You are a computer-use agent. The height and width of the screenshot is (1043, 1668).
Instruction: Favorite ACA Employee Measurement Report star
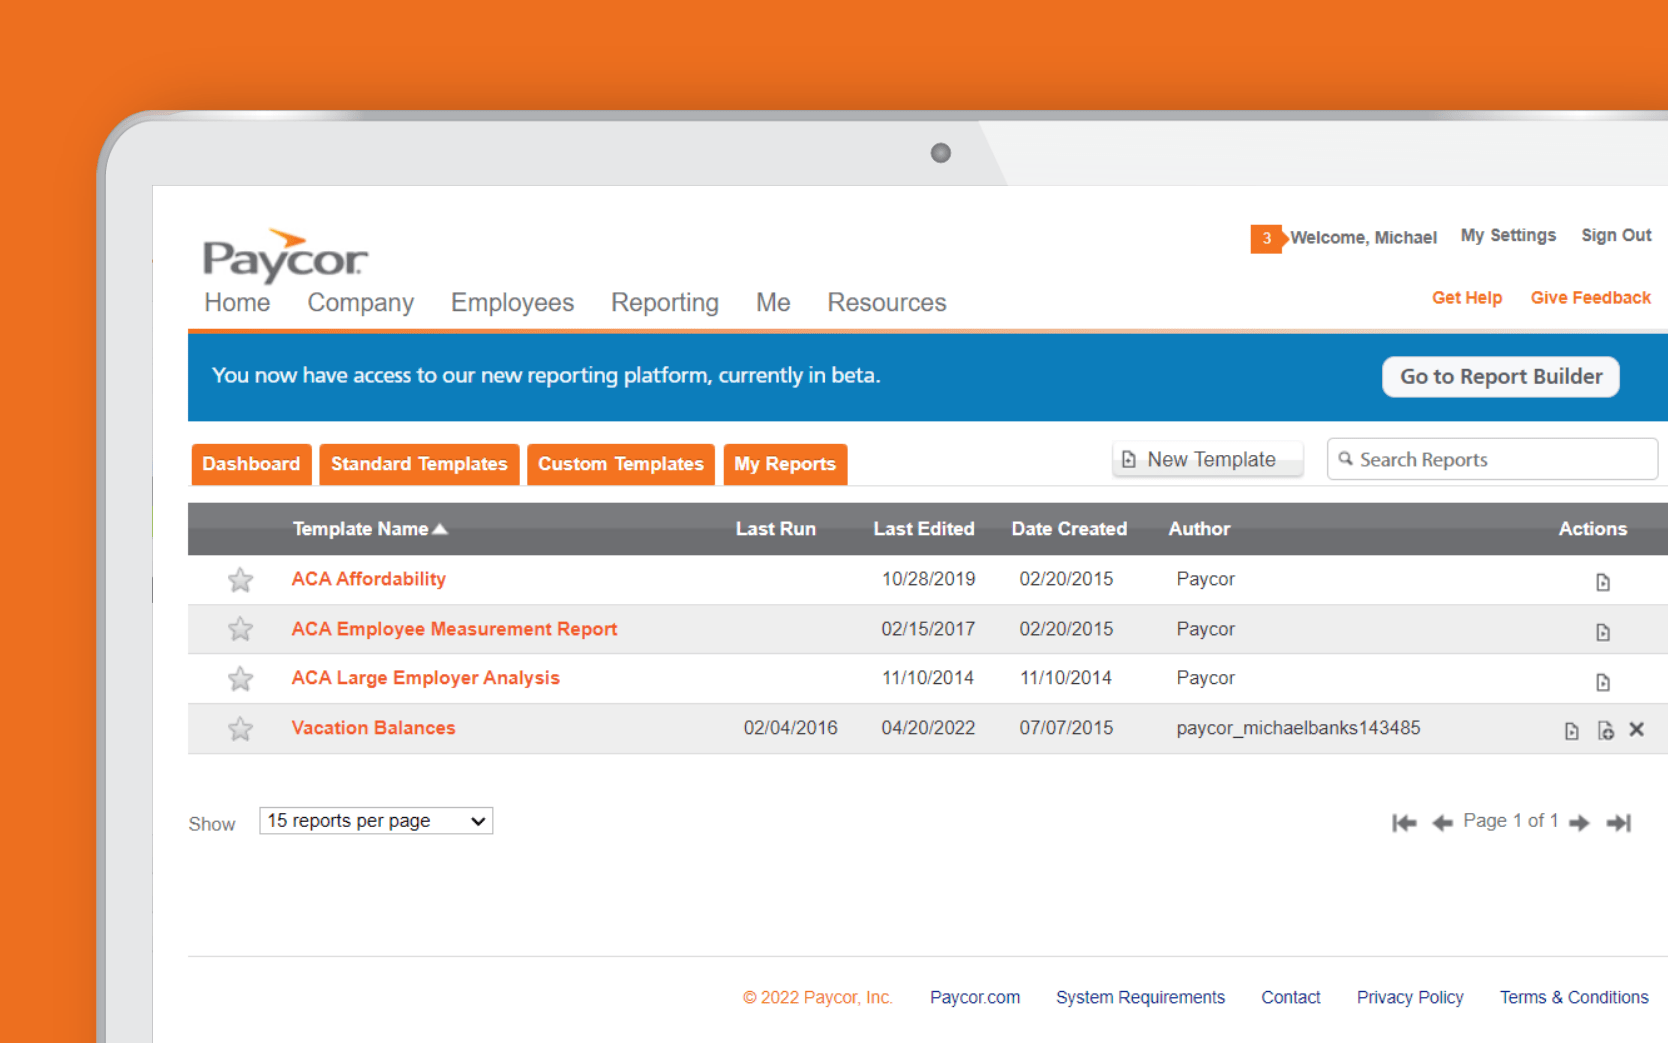[240, 629]
